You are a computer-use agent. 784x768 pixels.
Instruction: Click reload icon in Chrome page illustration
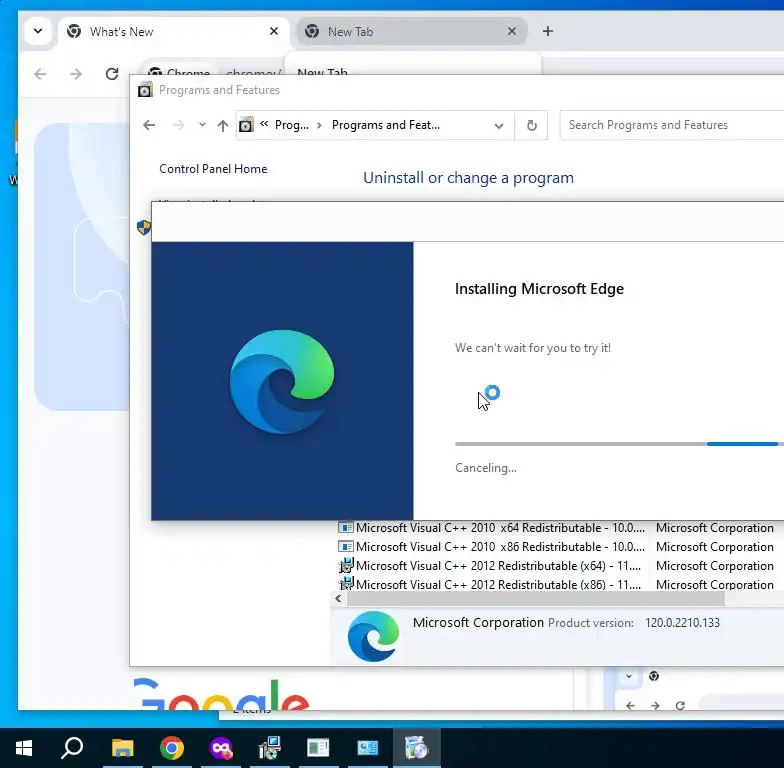[680, 706]
